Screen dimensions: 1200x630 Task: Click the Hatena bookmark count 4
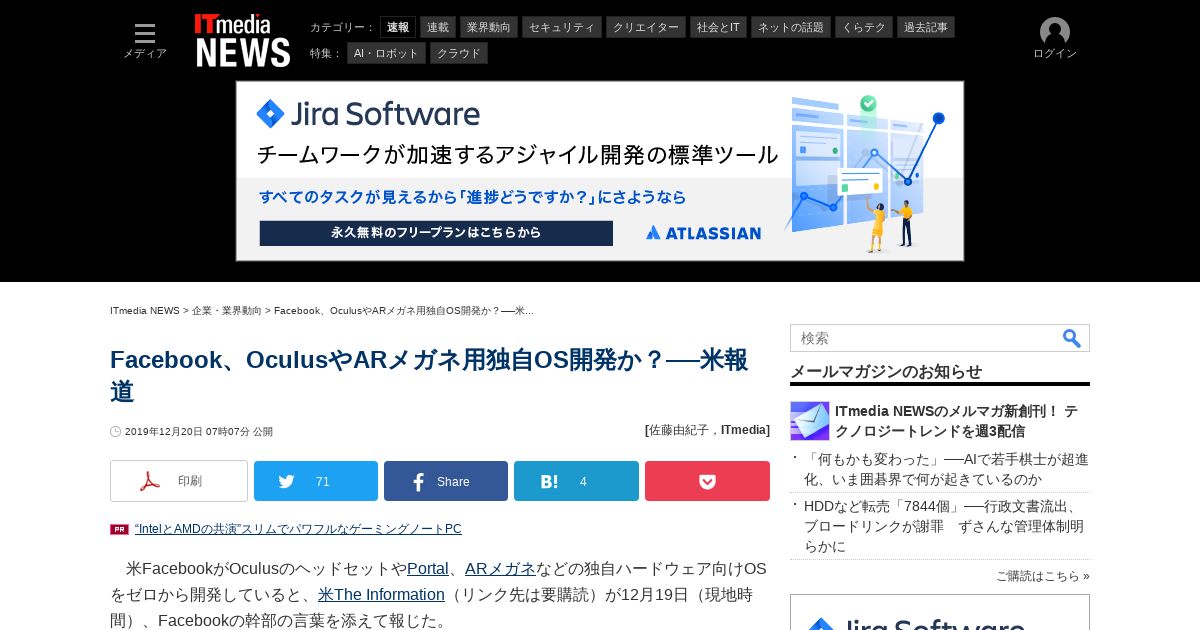[583, 482]
